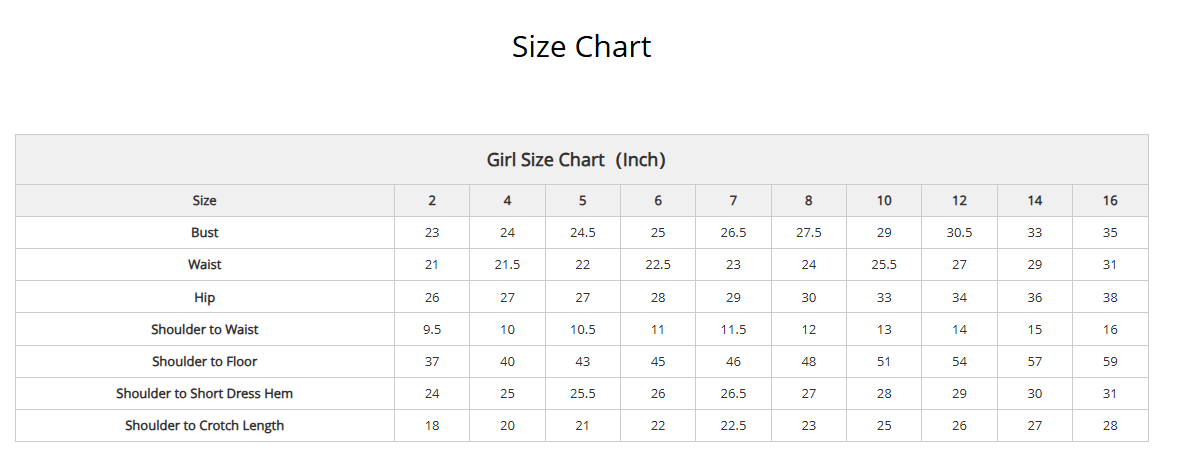Select the Shoulder to Floor row label
The image size is (1178, 469).
click(204, 362)
